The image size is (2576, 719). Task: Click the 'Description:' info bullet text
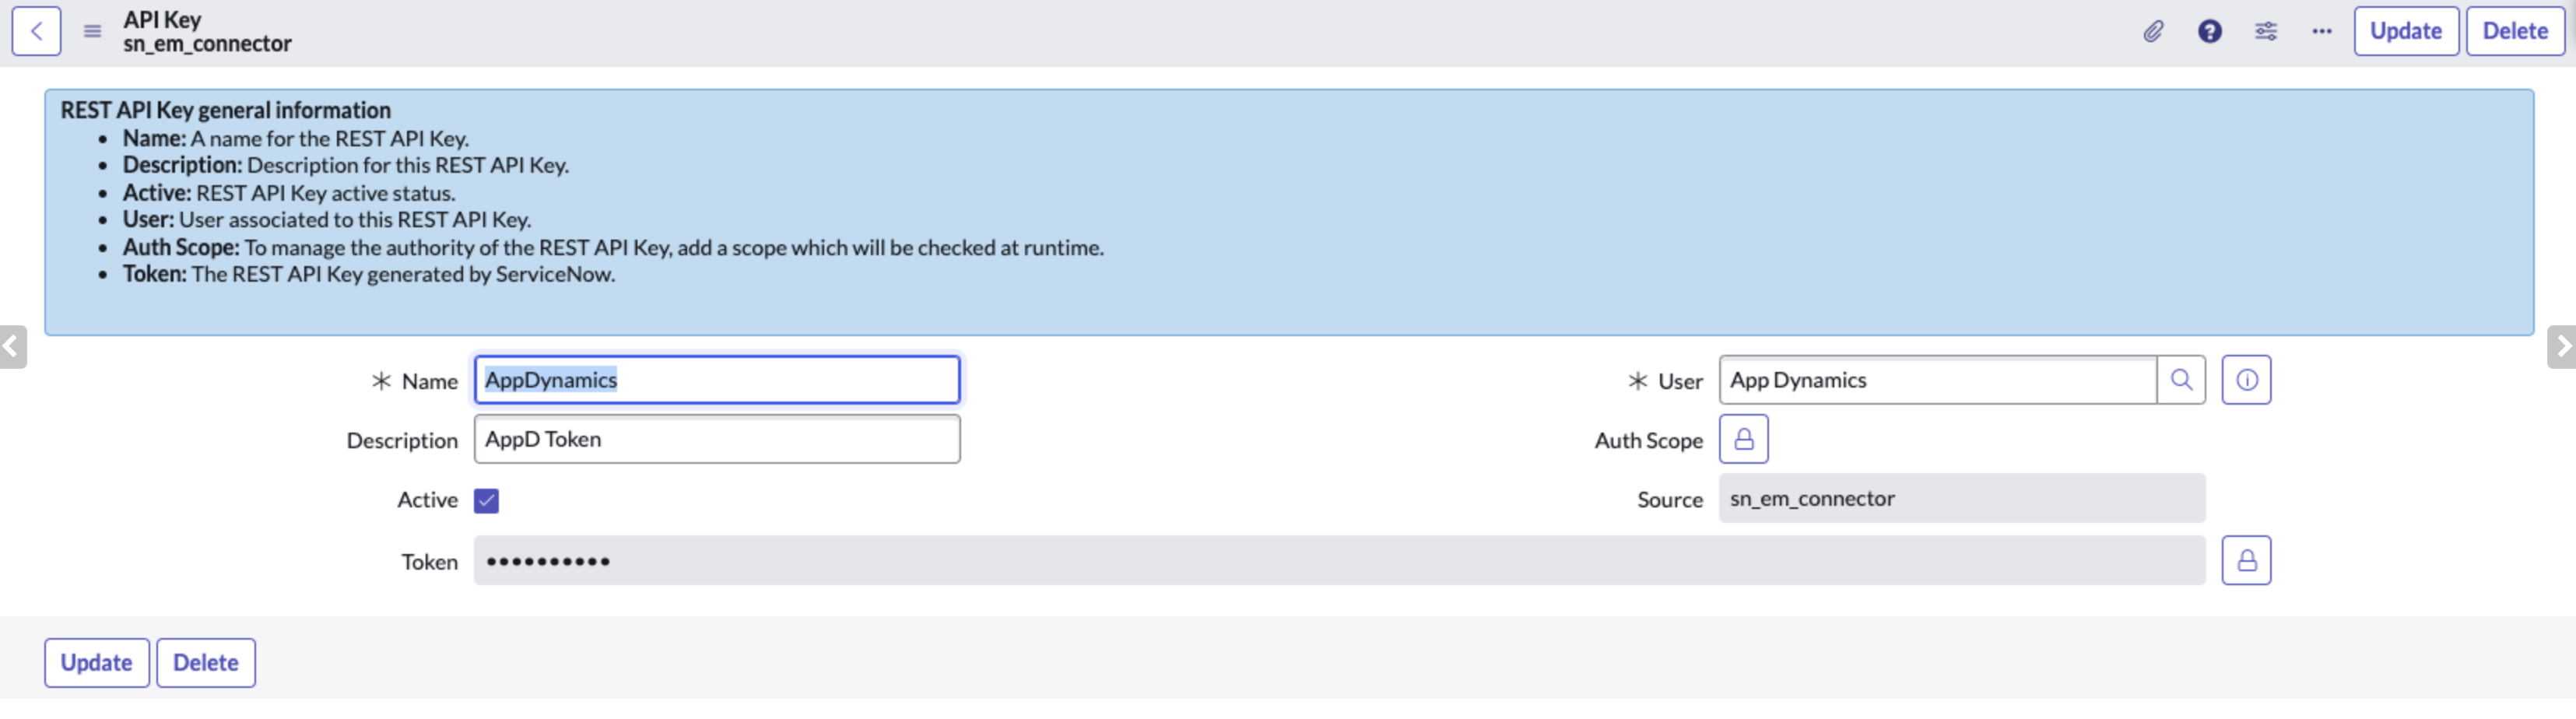(x=346, y=165)
